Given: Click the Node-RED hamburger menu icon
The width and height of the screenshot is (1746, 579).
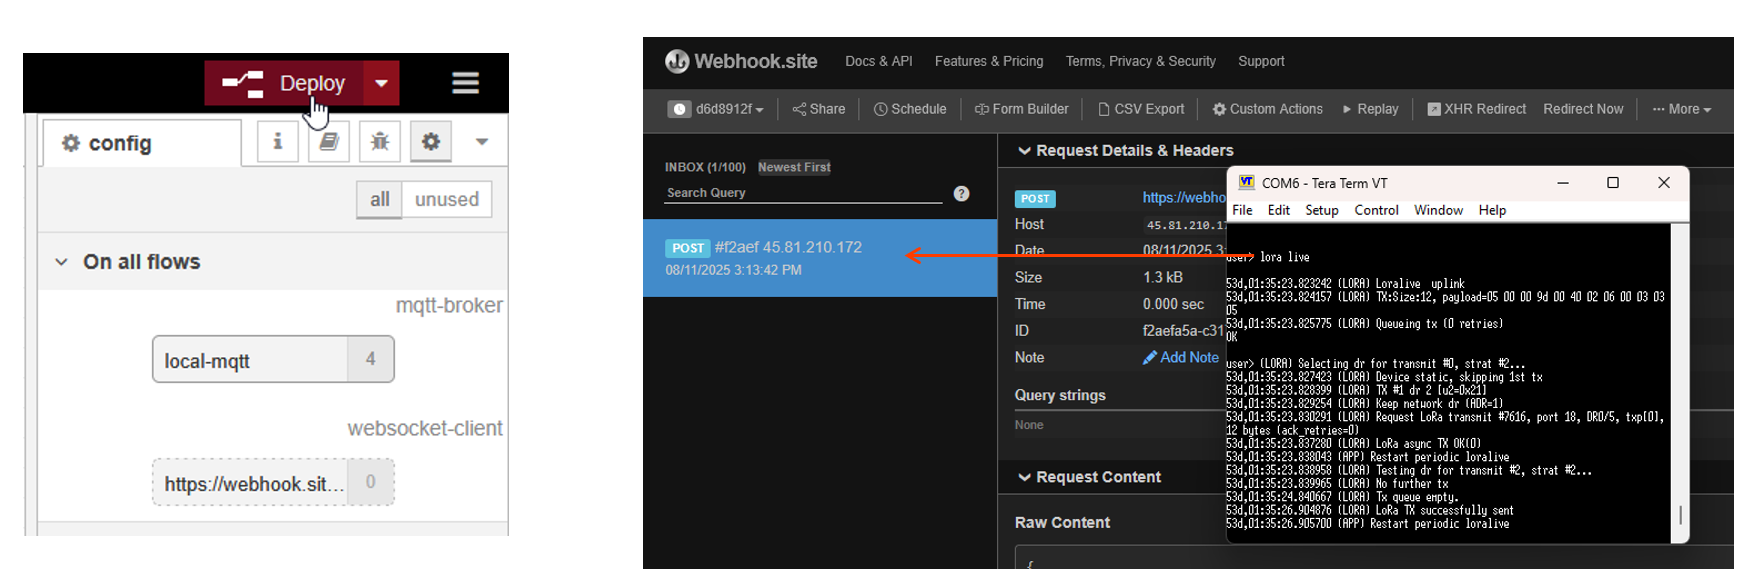Looking at the screenshot, I should 465,83.
